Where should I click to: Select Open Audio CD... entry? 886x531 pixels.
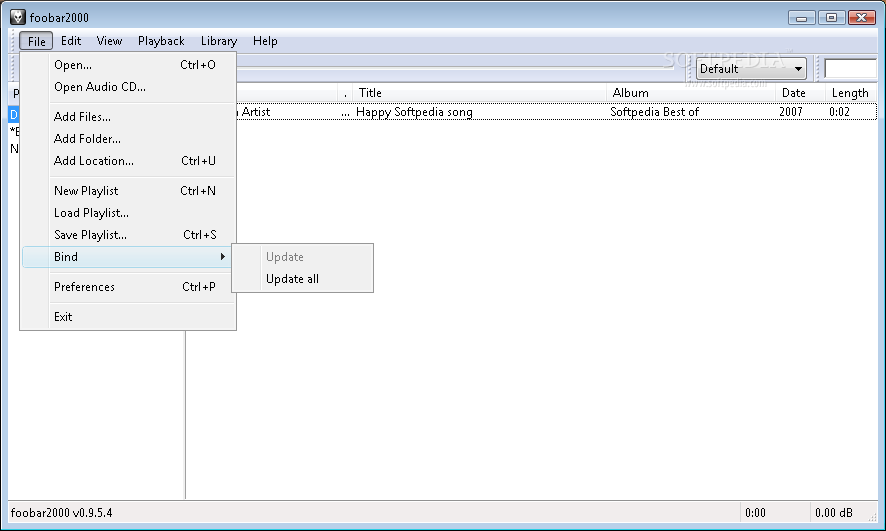point(128,87)
